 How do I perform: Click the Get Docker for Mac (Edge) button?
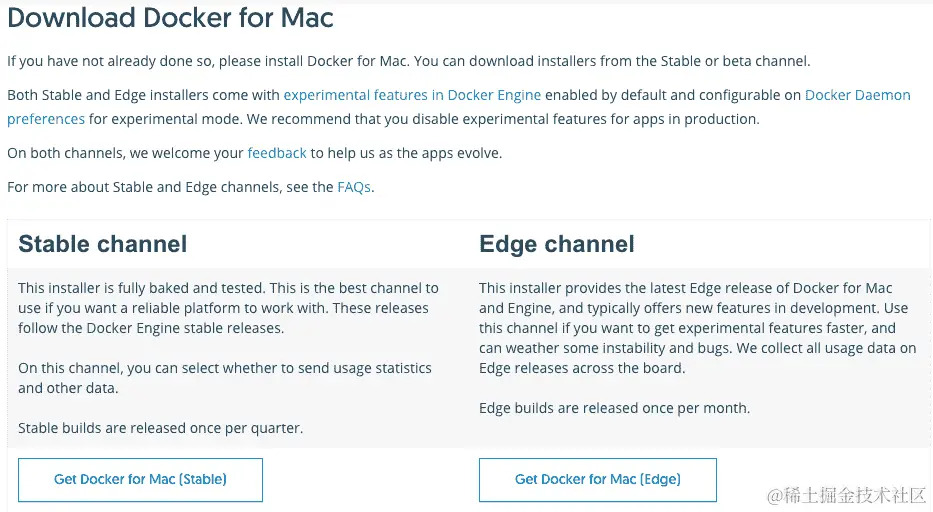[x=597, y=480]
